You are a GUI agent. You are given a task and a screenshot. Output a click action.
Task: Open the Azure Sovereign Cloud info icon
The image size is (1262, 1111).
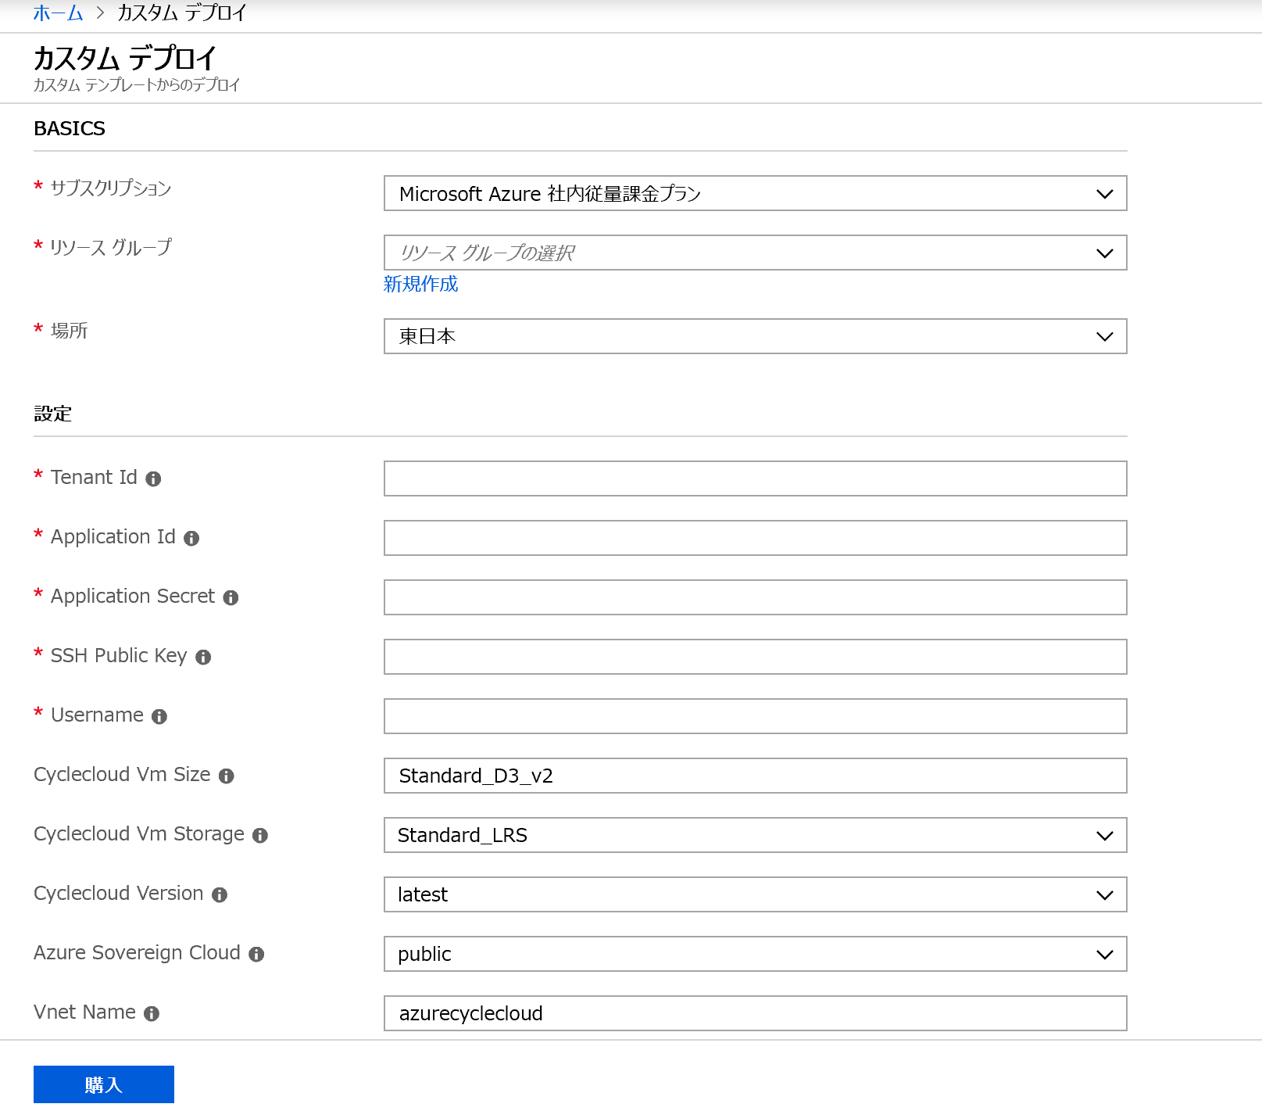255,954
